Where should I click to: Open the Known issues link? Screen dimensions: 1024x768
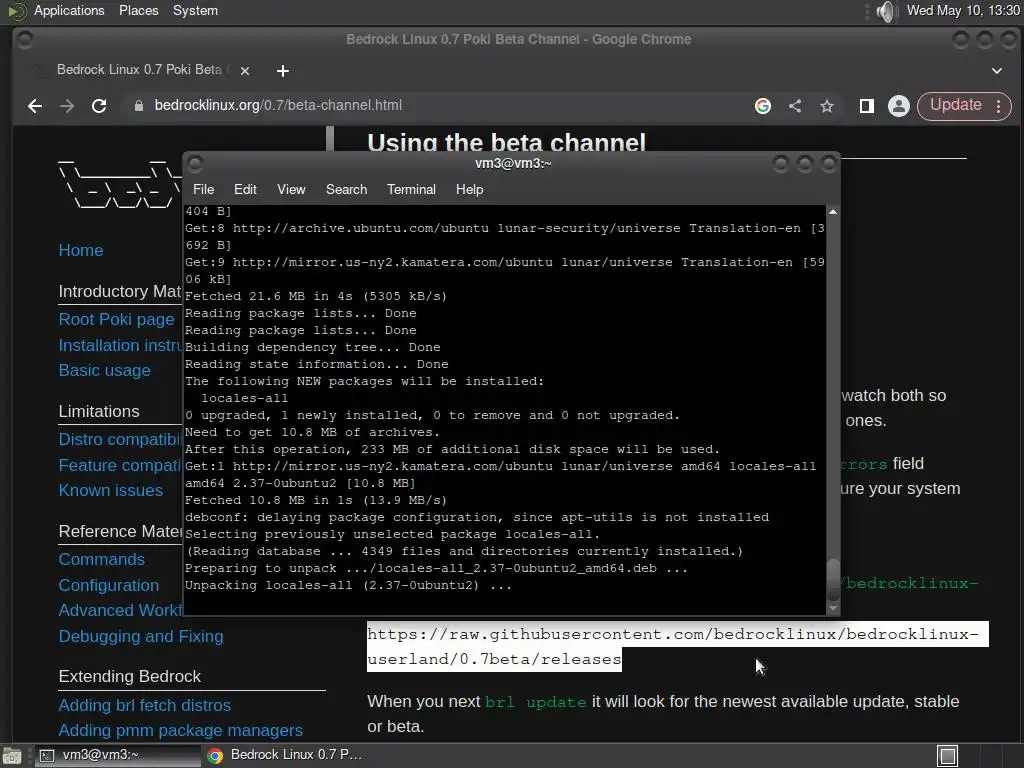(110, 490)
